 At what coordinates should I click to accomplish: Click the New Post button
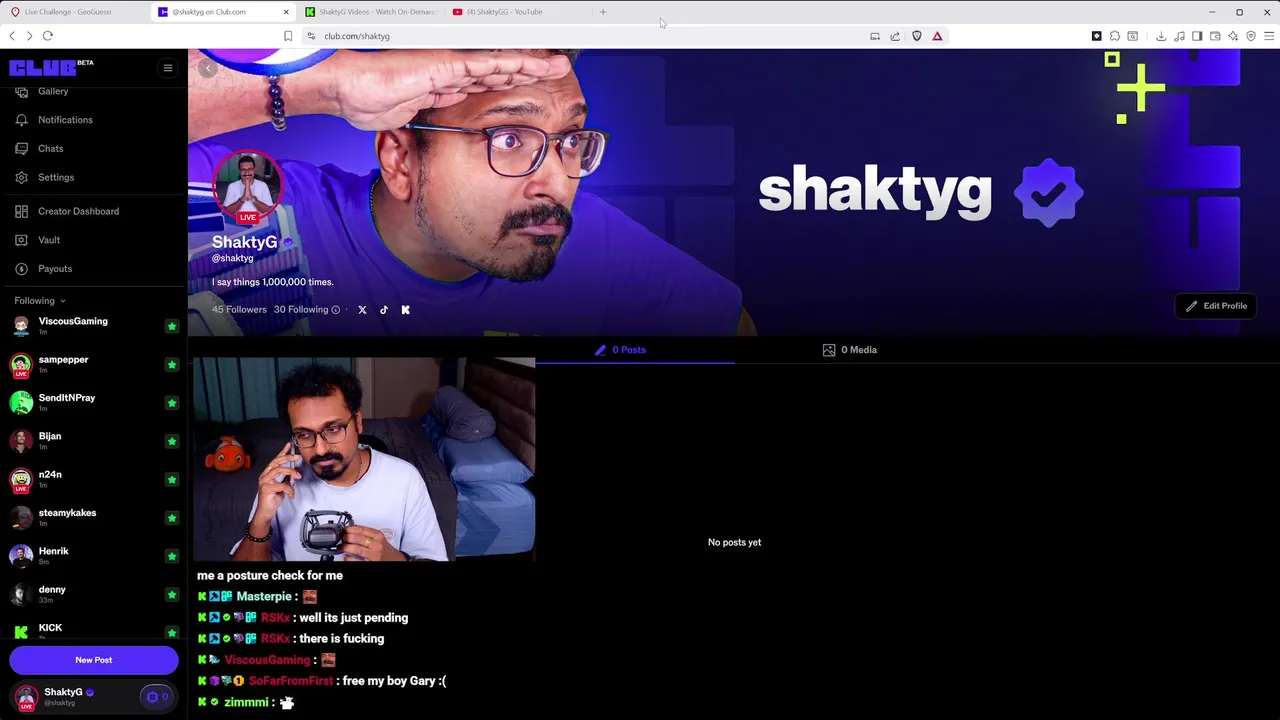click(x=94, y=660)
